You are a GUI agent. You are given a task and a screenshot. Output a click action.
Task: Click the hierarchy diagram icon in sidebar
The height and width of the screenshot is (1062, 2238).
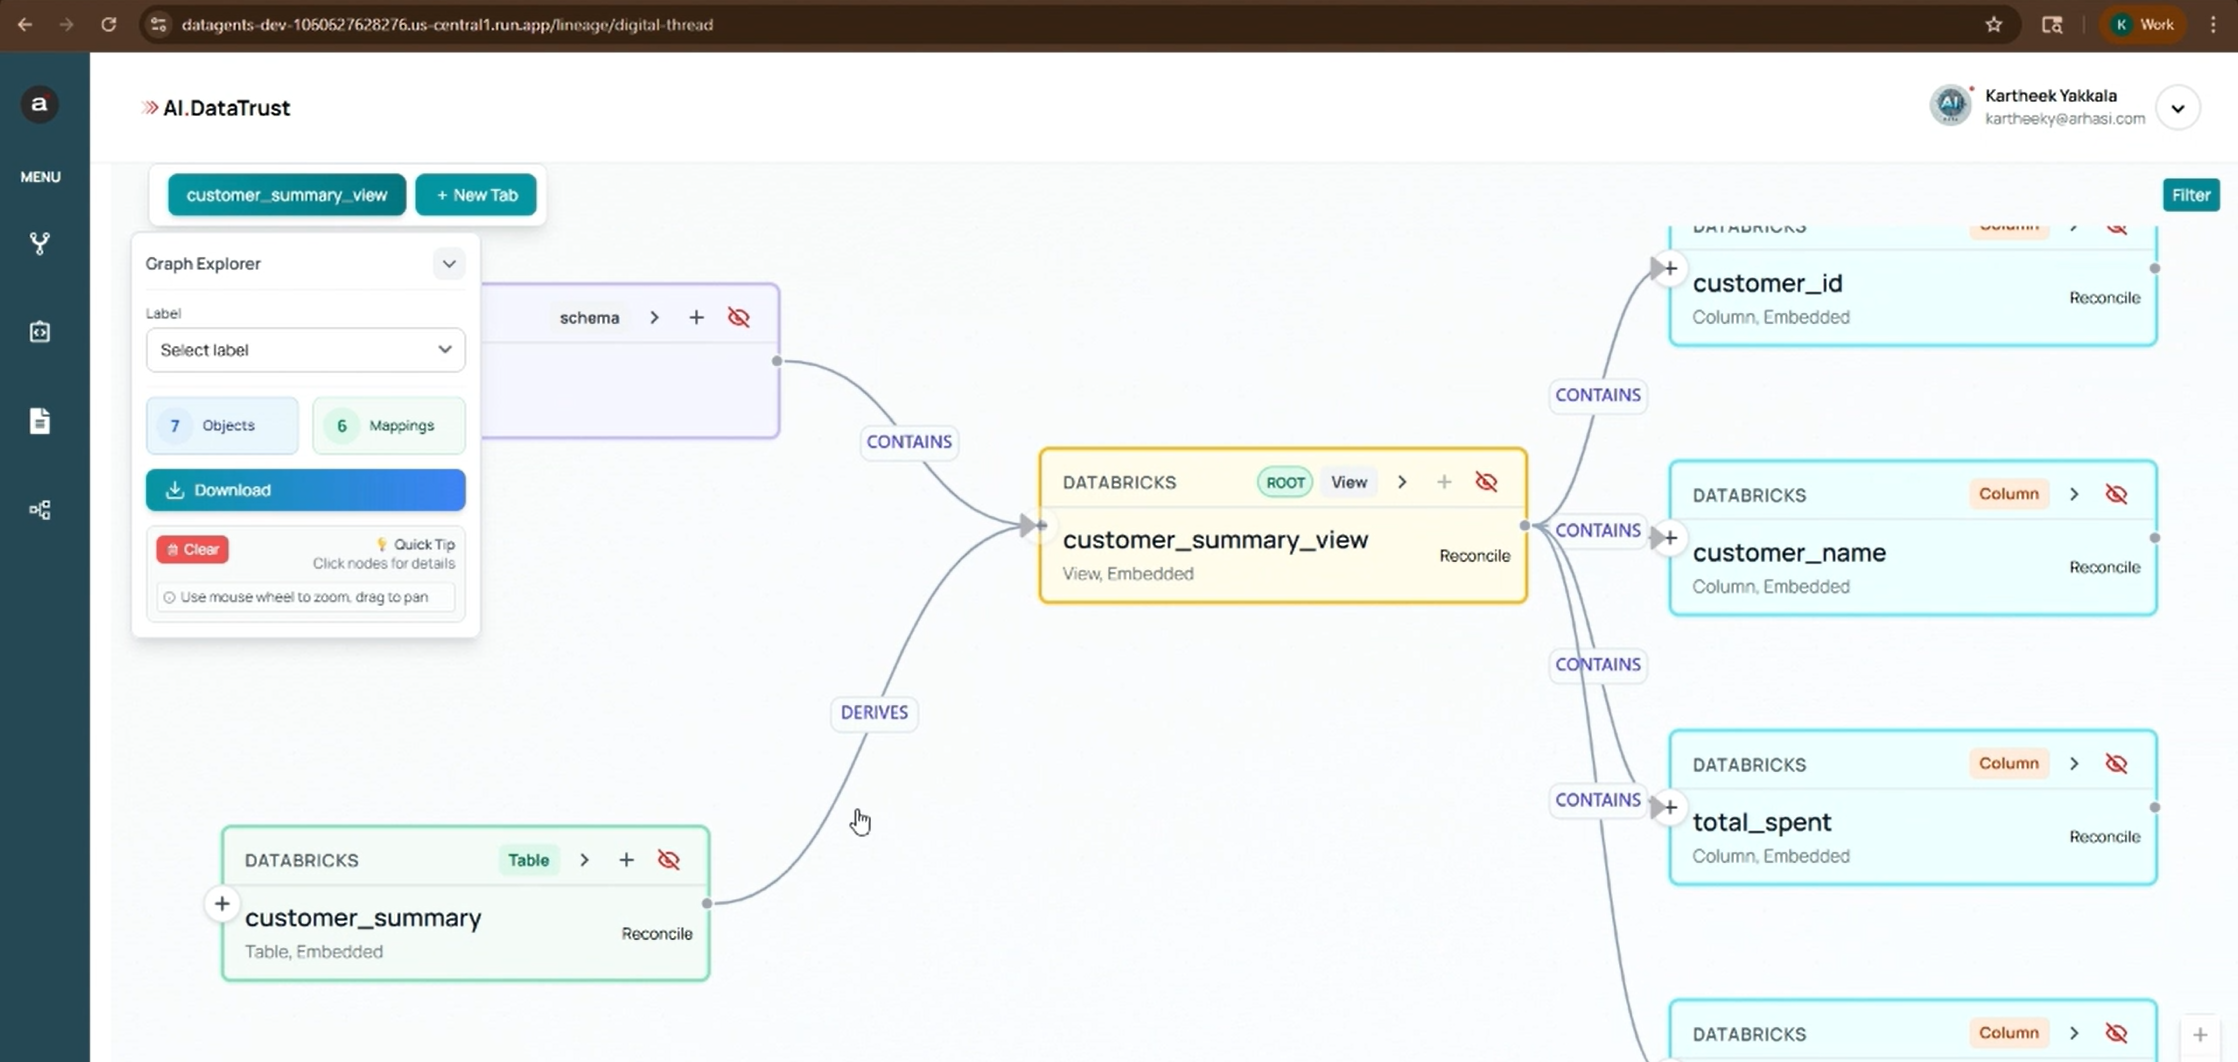40,510
